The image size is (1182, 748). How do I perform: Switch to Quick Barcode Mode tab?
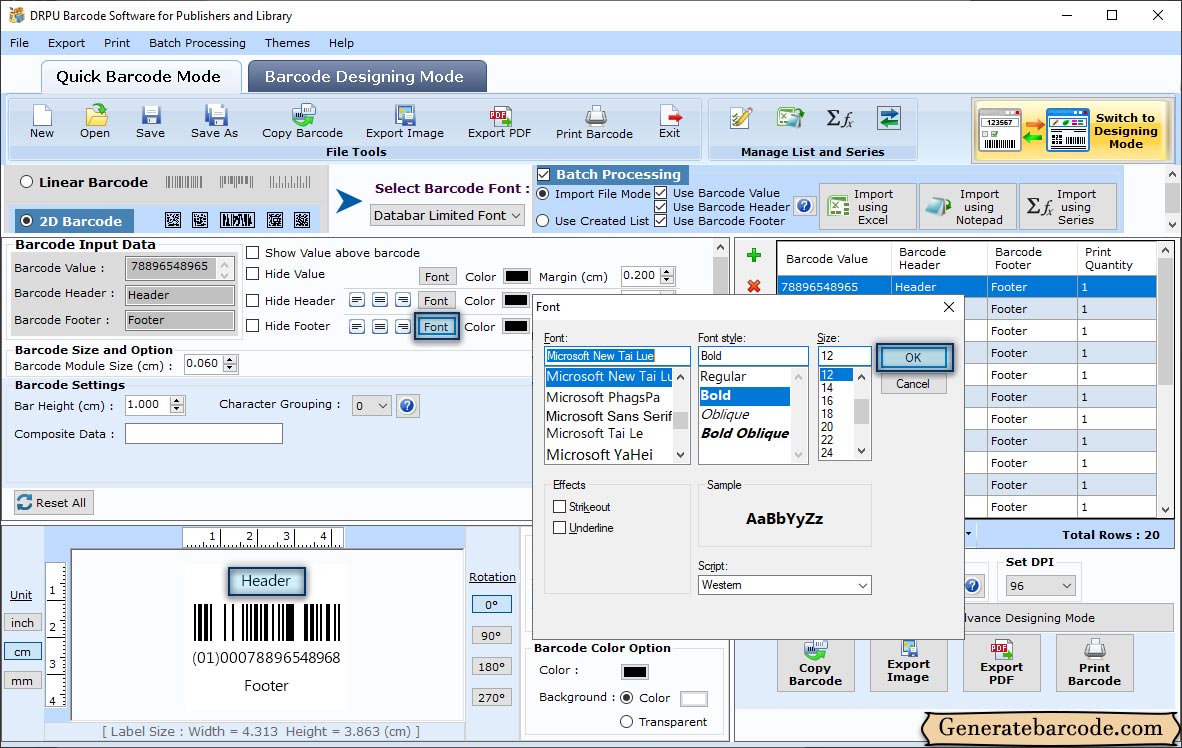click(x=139, y=76)
